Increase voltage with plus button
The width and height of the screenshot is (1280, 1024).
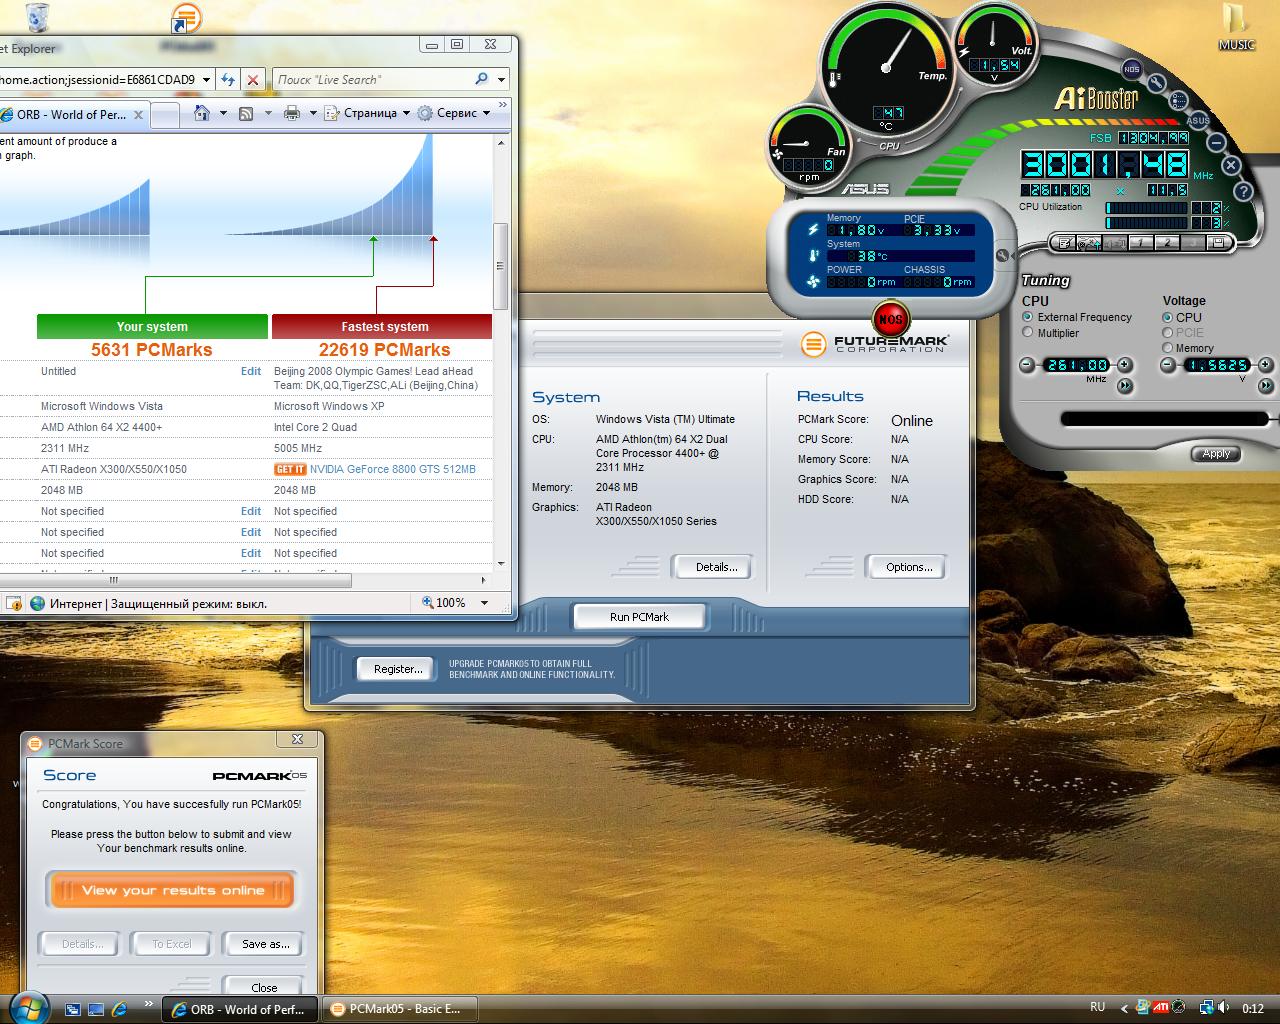pyautogui.click(x=1265, y=365)
